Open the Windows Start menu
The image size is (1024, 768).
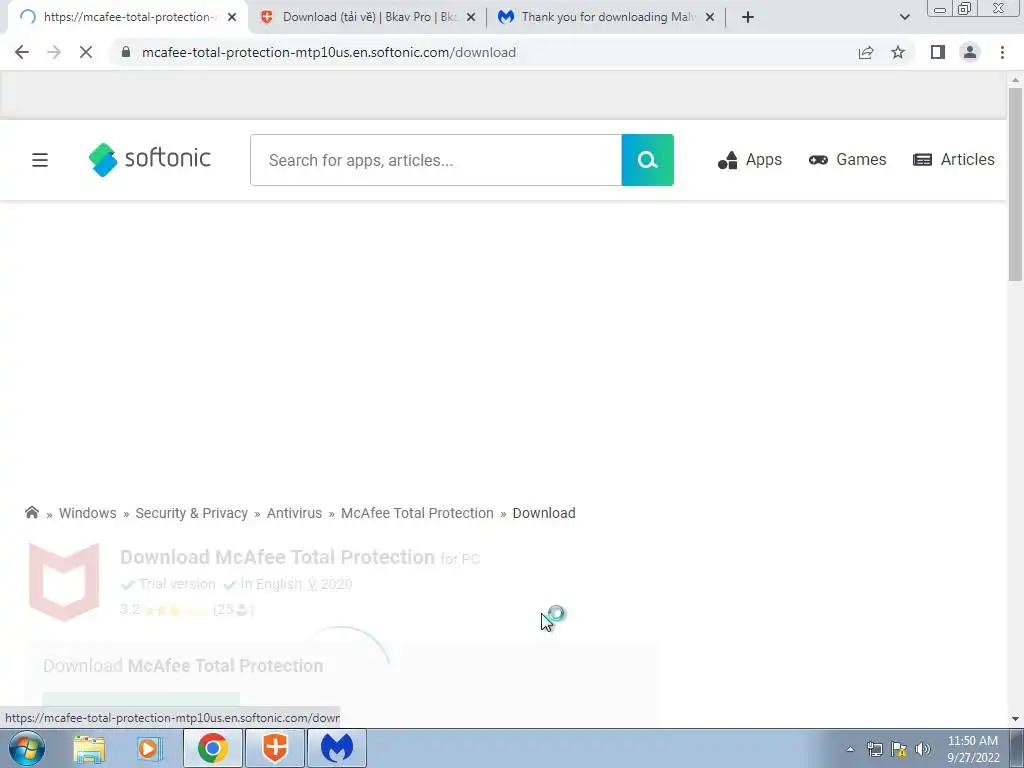[x=27, y=748]
